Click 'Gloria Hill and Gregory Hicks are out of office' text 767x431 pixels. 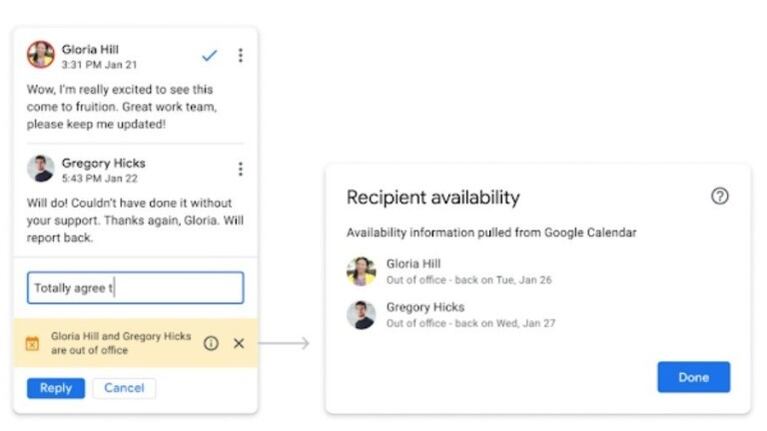click(x=121, y=343)
